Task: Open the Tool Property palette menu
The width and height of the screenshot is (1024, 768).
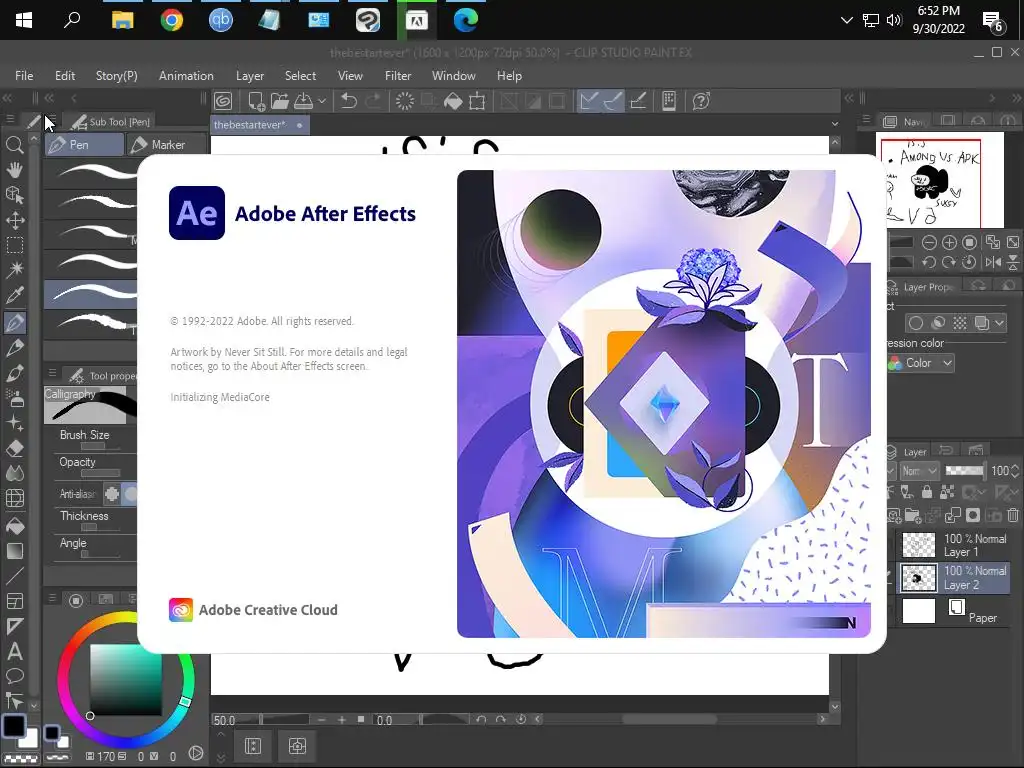Action: (x=52, y=373)
